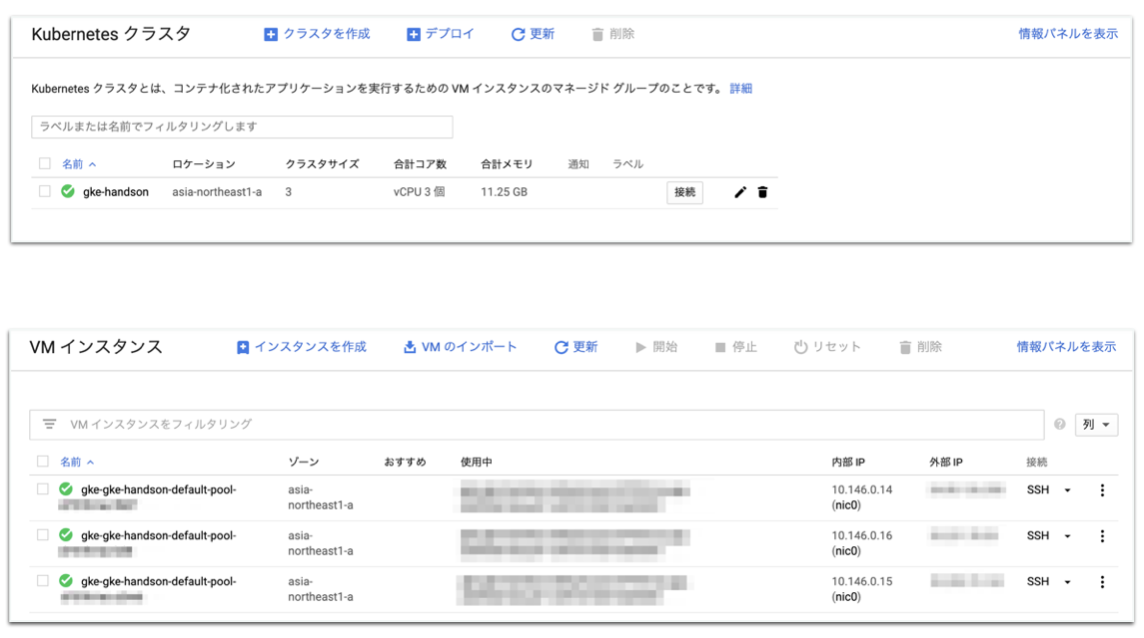Image resolution: width=1144 pixels, height=638 pixels.
Task: Click the 接続 button for gke-handson
Action: [x=684, y=192]
